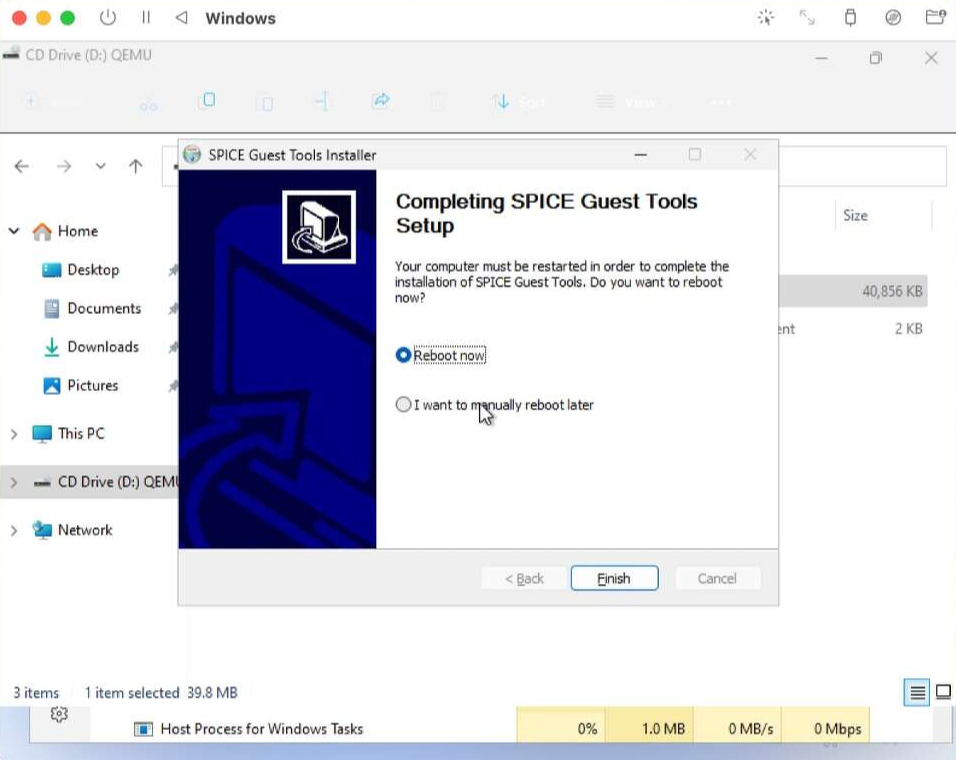Click the Explorer delete trash icon
The image size is (956, 760).
click(437, 101)
